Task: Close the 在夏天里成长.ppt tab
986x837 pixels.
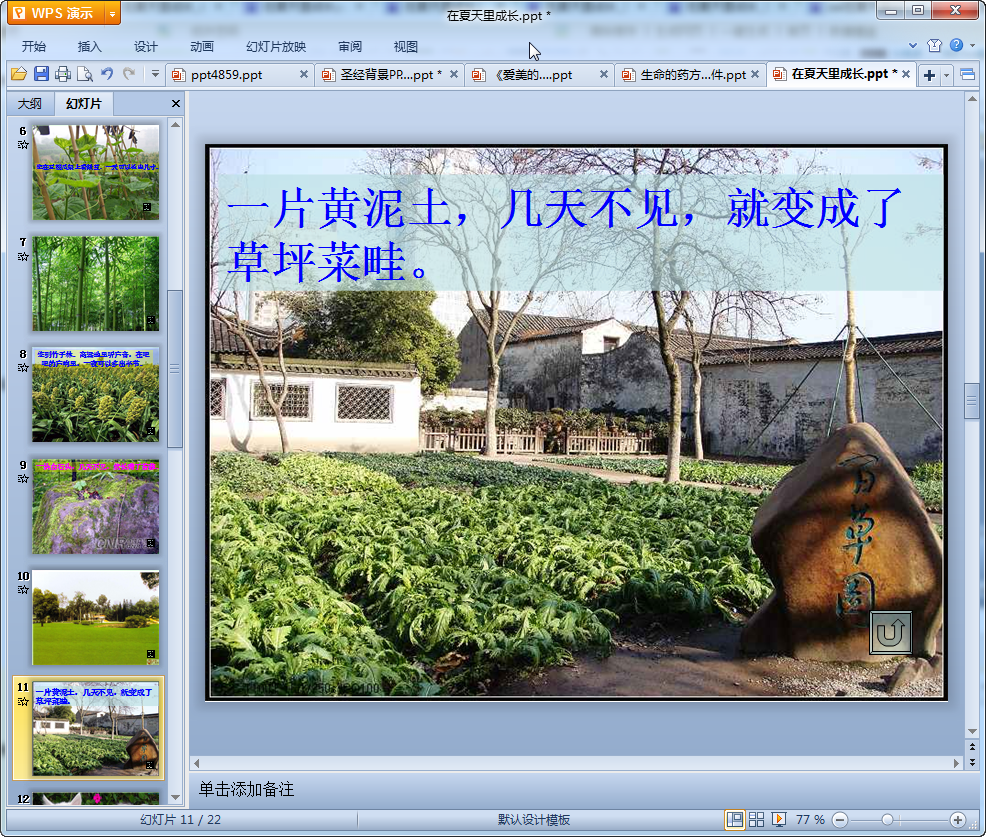Action: pos(906,74)
